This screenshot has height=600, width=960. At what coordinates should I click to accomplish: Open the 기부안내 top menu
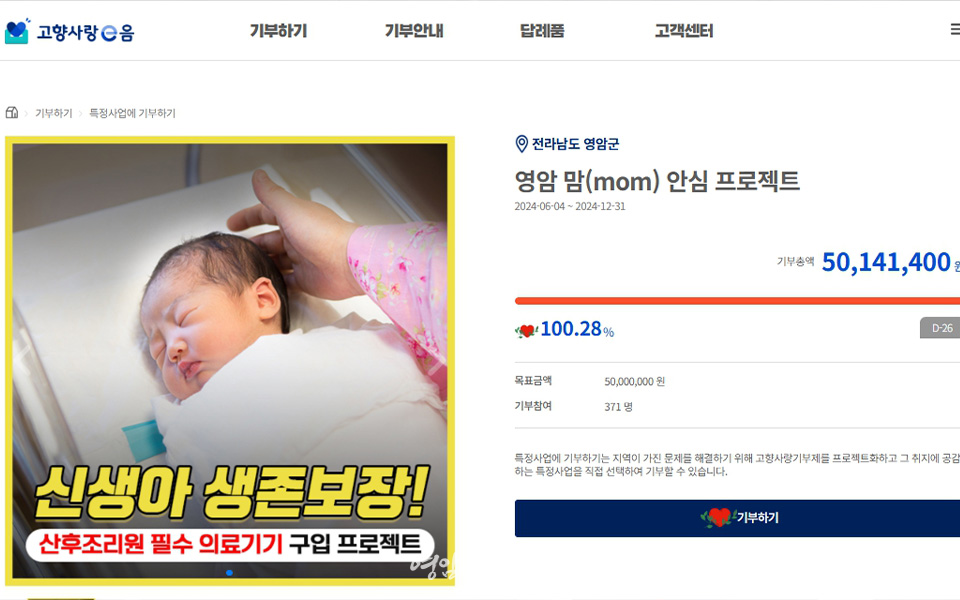coord(414,31)
